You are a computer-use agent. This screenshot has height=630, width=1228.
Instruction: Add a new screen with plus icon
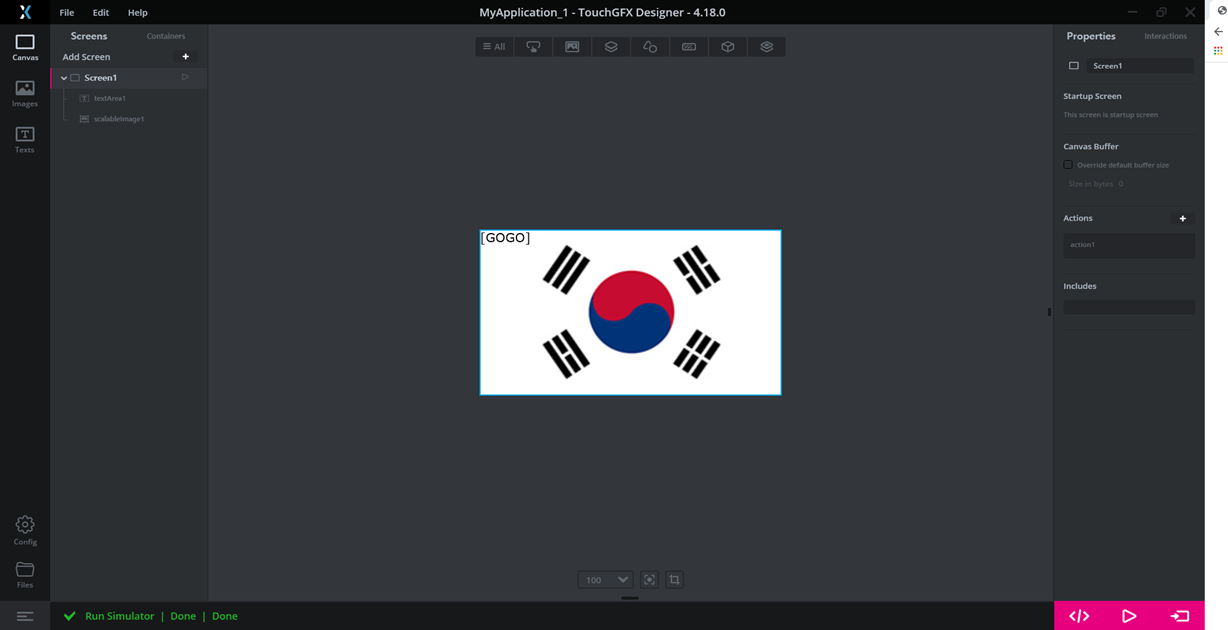click(x=185, y=57)
